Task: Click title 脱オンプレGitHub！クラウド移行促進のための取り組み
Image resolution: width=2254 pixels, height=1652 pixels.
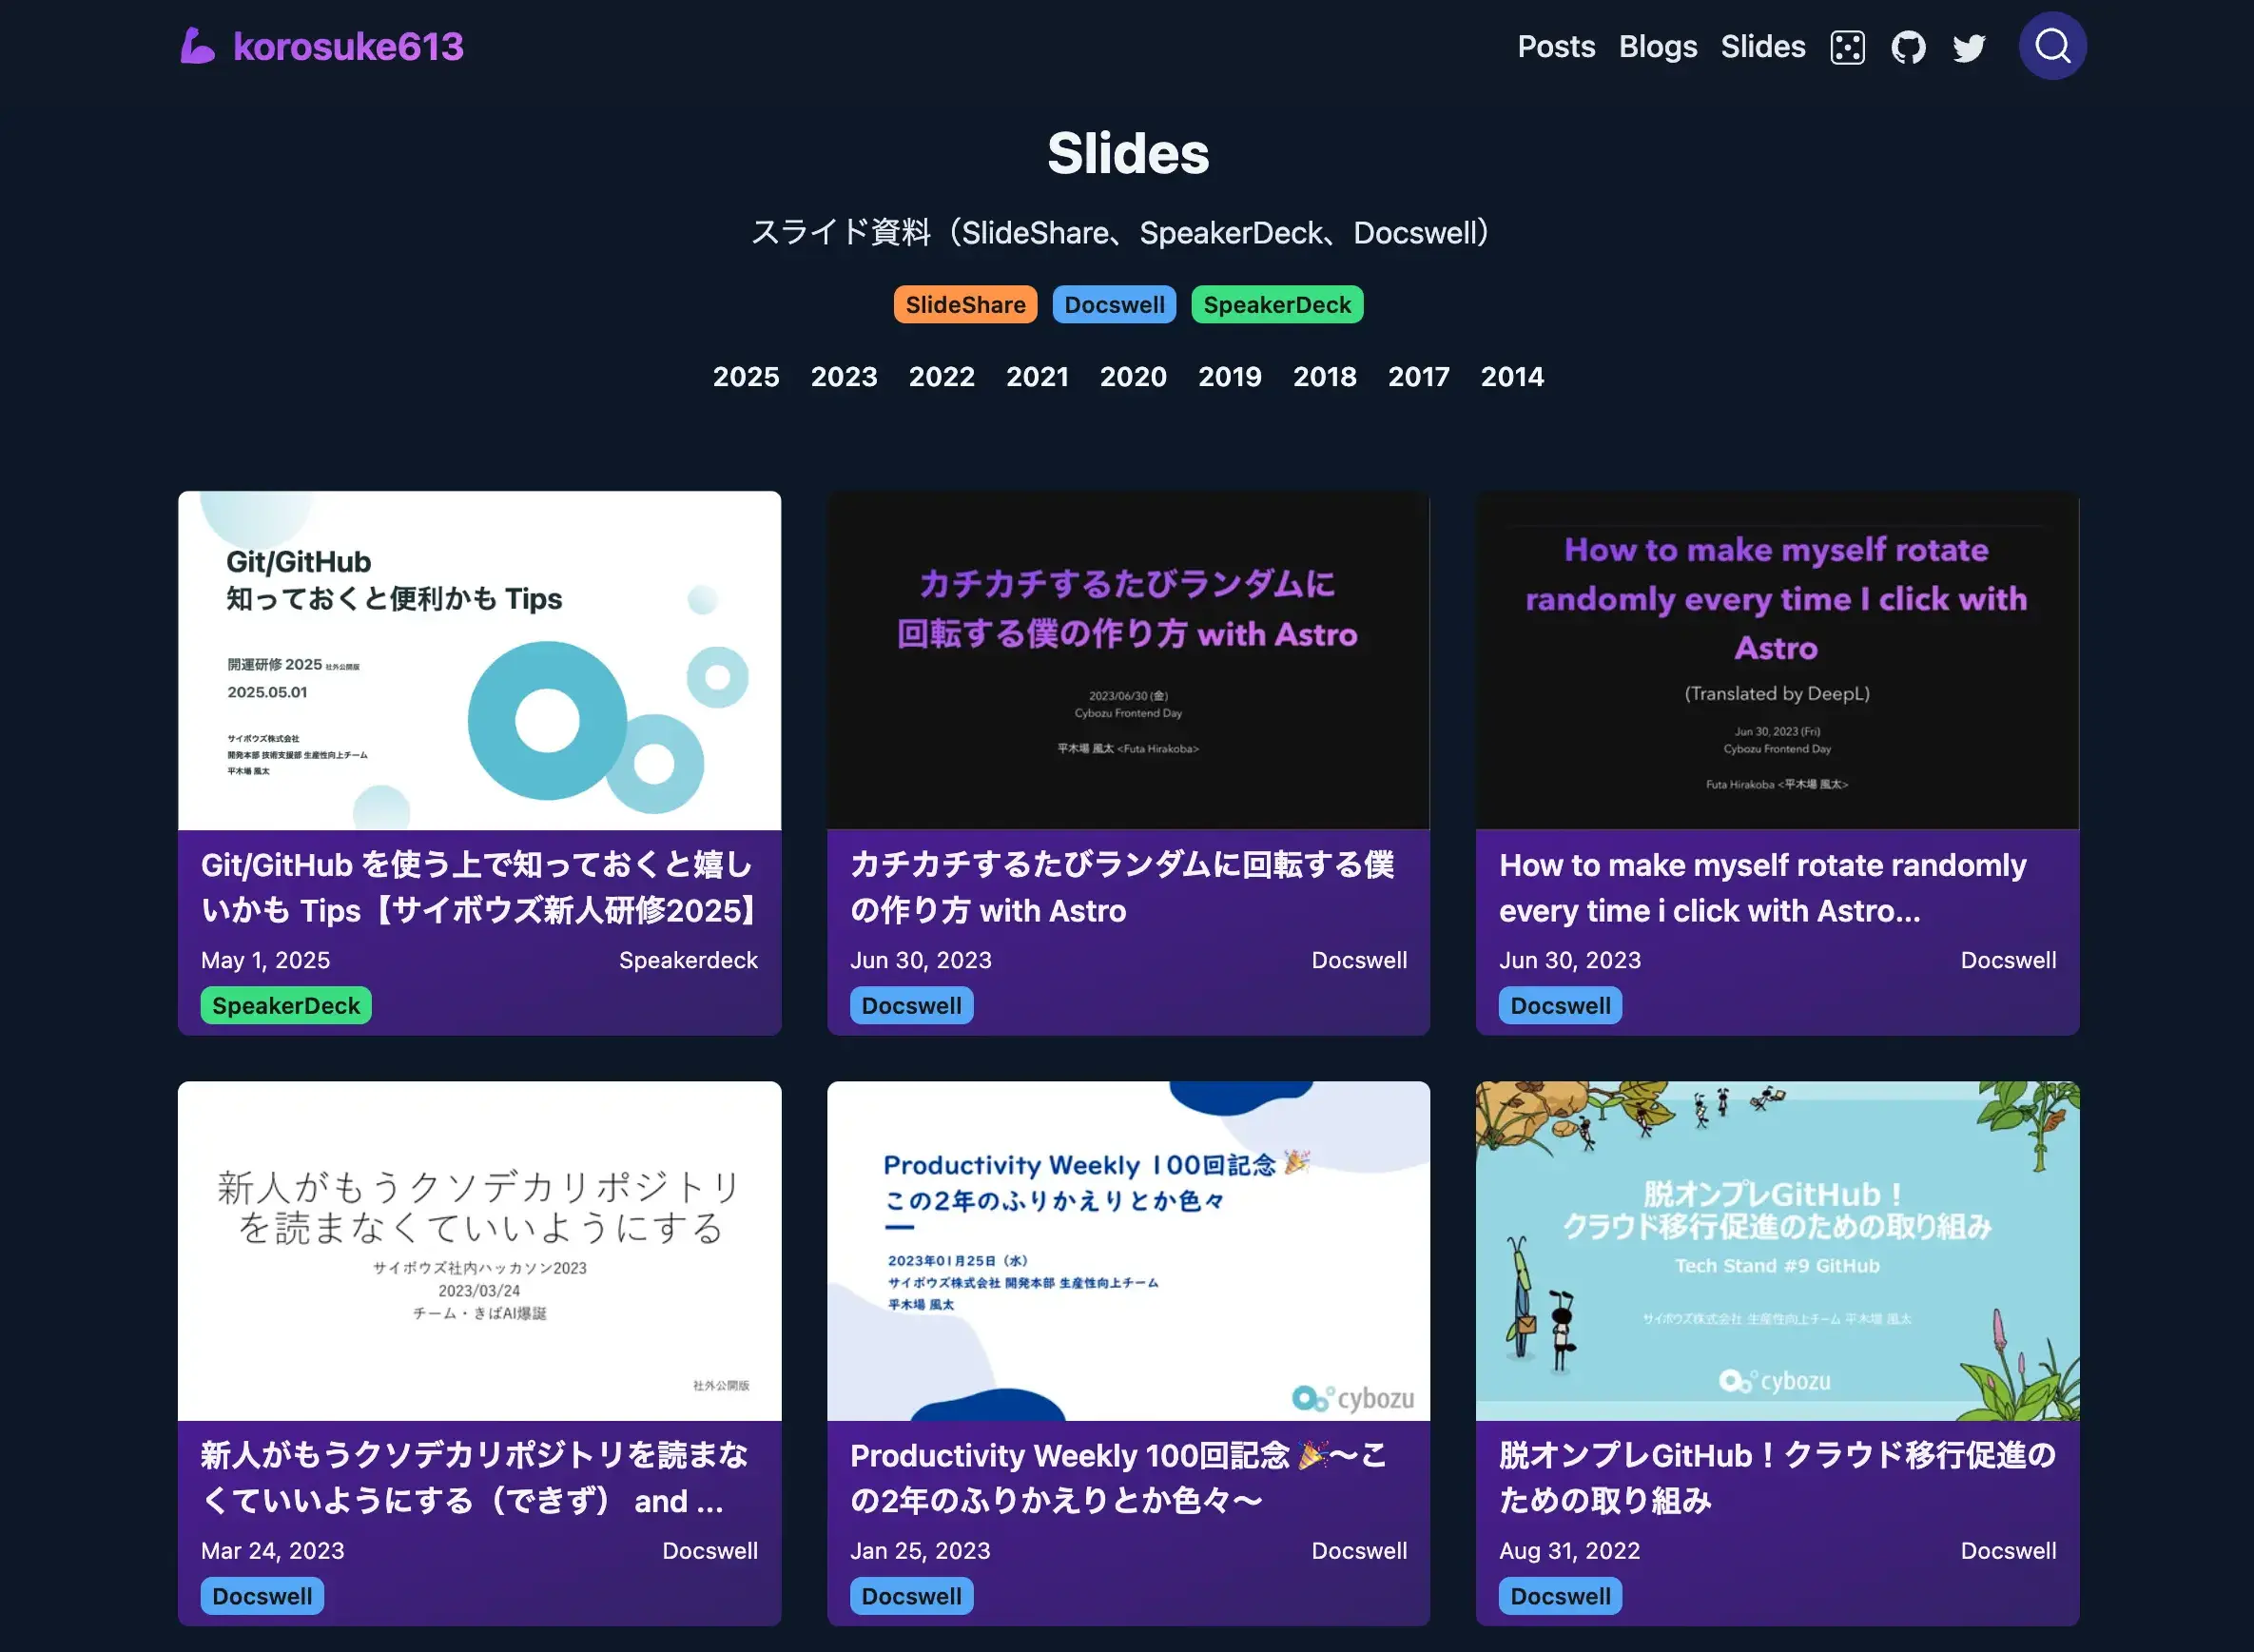Action: click(x=1777, y=1477)
